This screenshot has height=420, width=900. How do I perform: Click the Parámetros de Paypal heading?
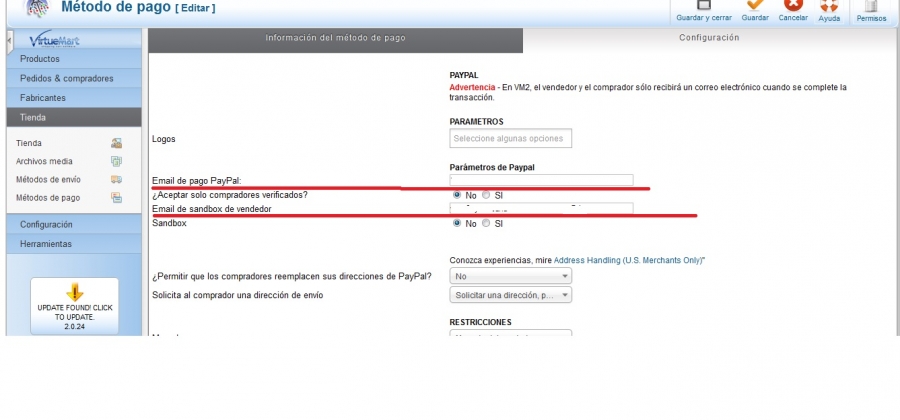click(492, 168)
